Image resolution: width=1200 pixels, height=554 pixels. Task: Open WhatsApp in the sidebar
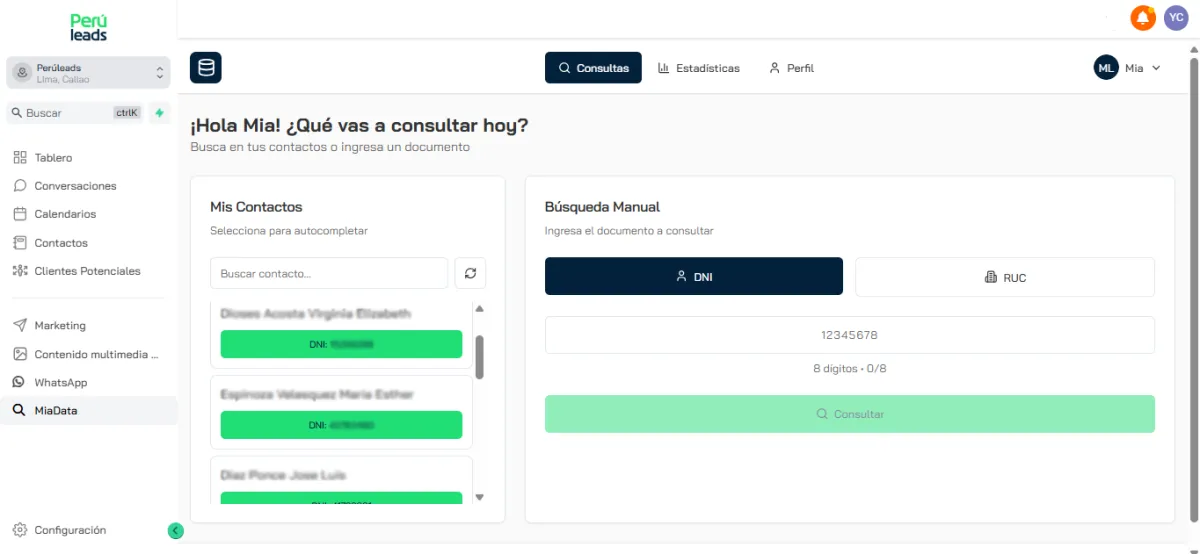[60, 382]
